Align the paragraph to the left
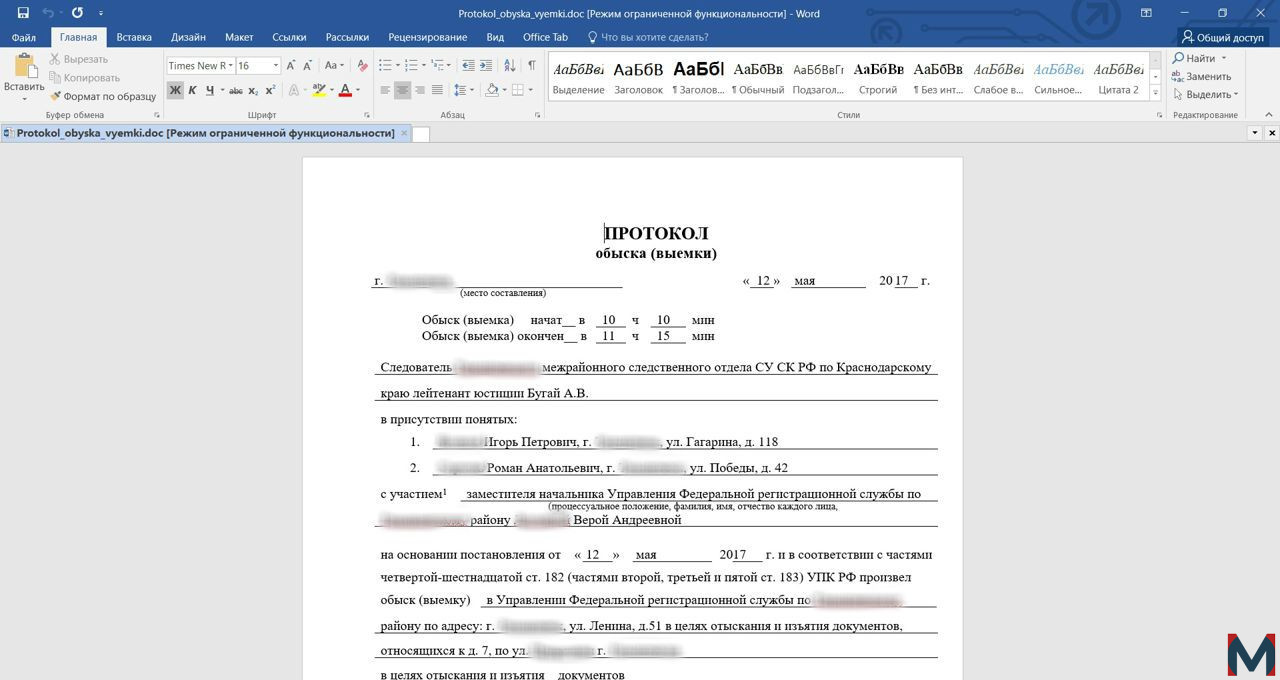Viewport: 1280px width, 680px height. [x=385, y=90]
